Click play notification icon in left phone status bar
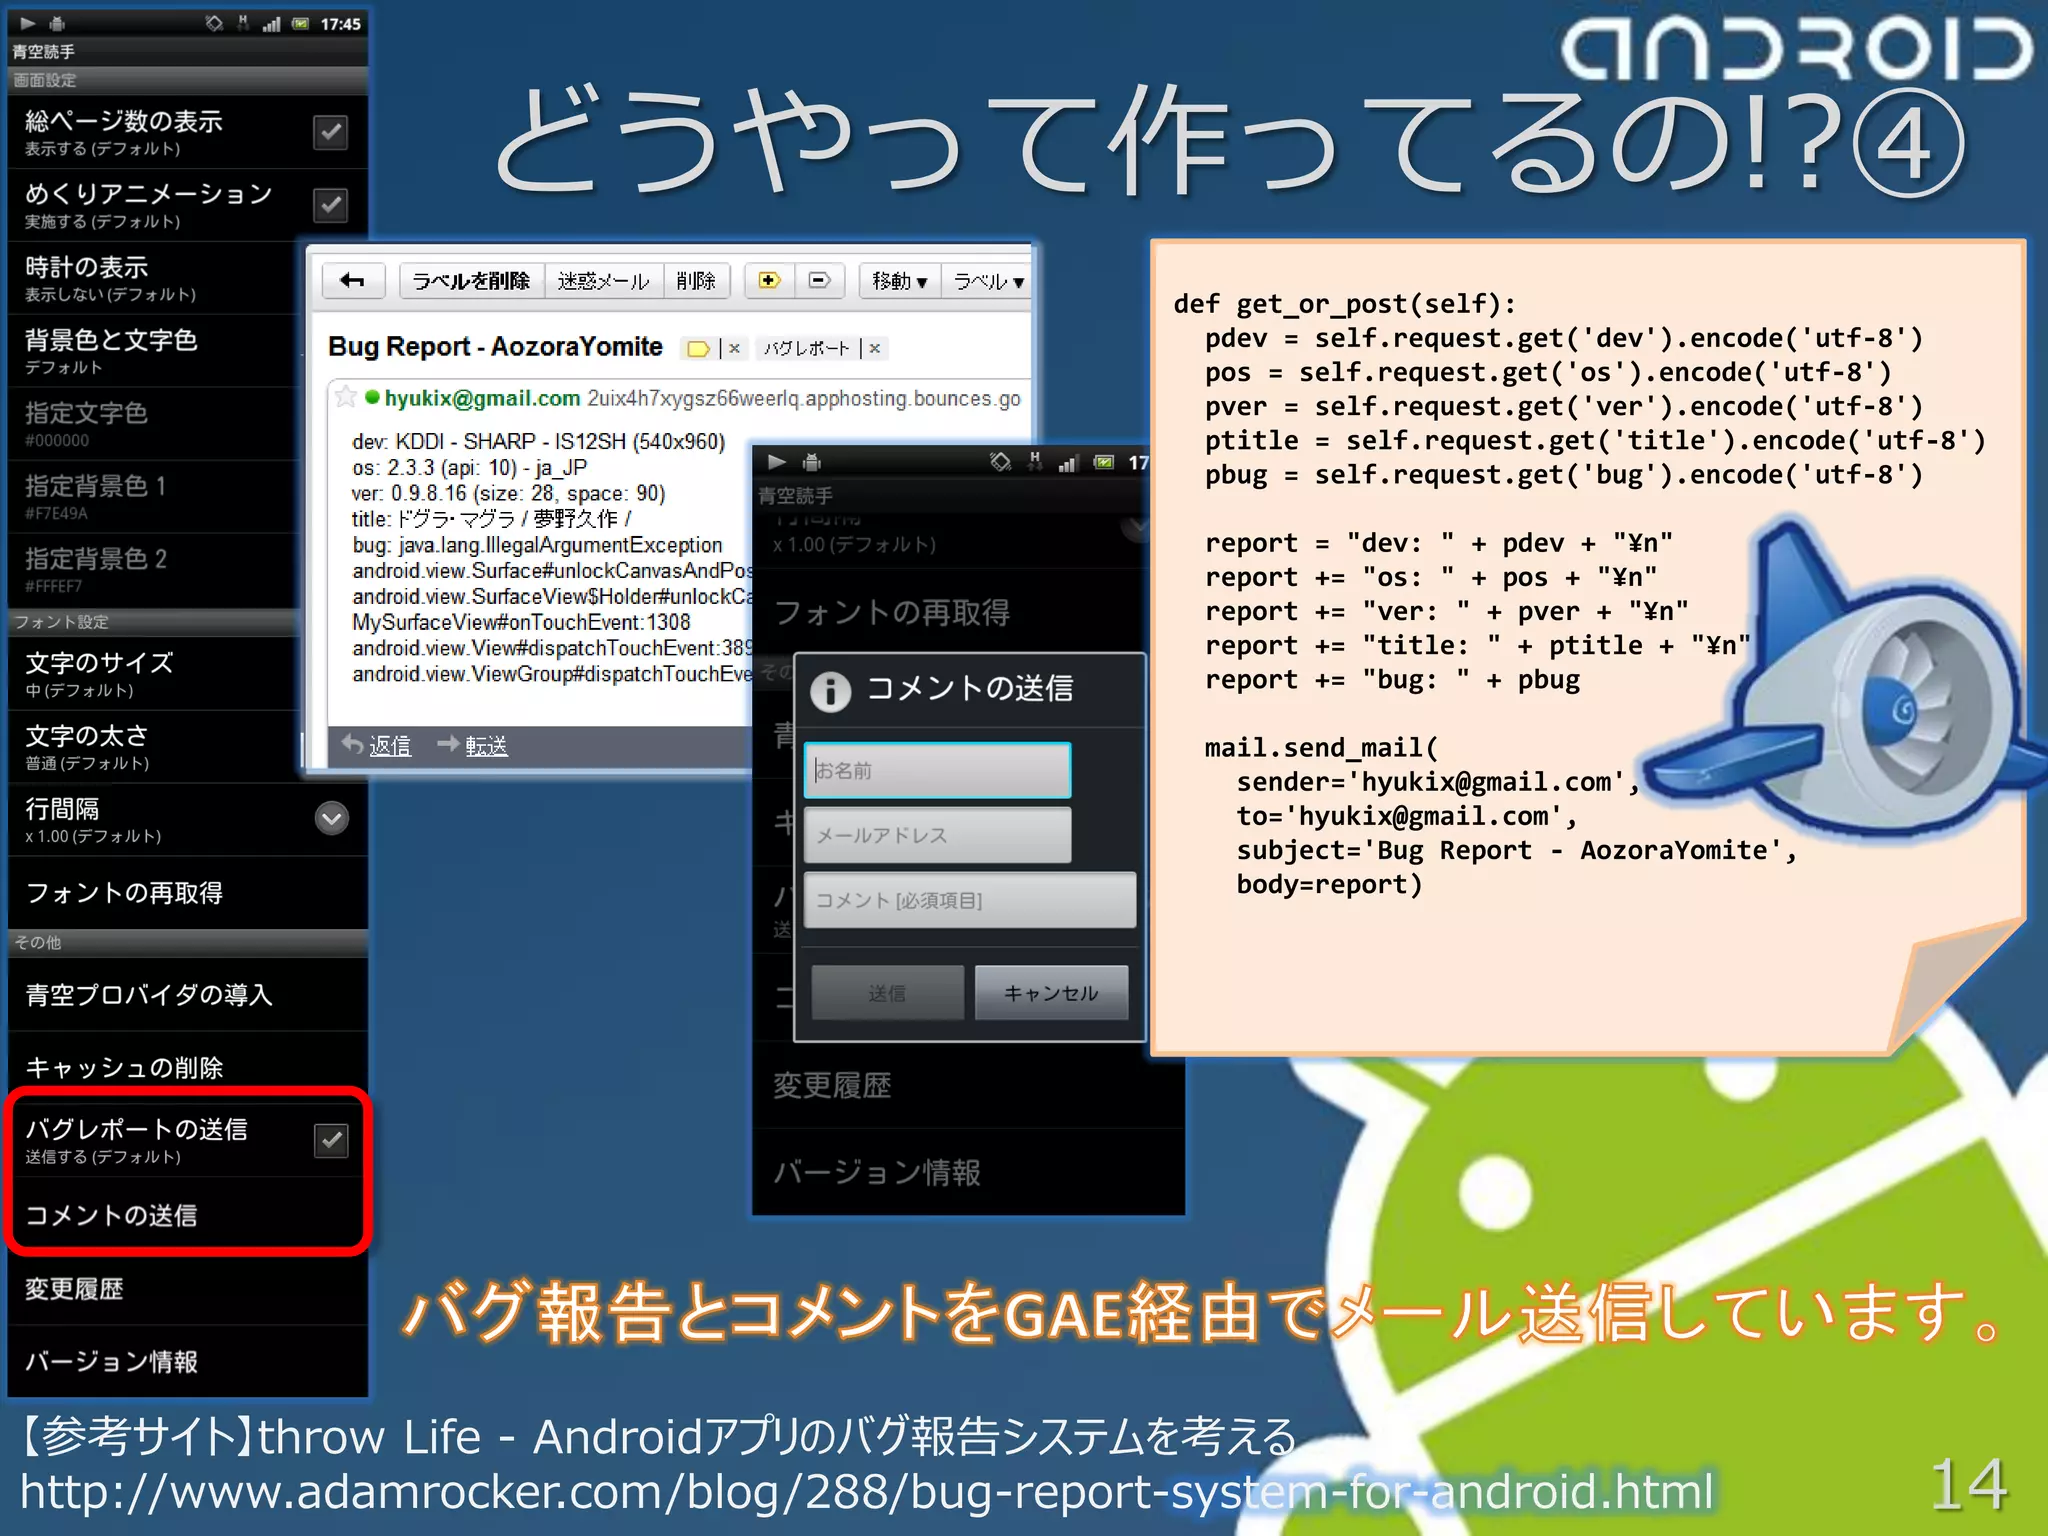The height and width of the screenshot is (1536, 2048). coord(28,23)
